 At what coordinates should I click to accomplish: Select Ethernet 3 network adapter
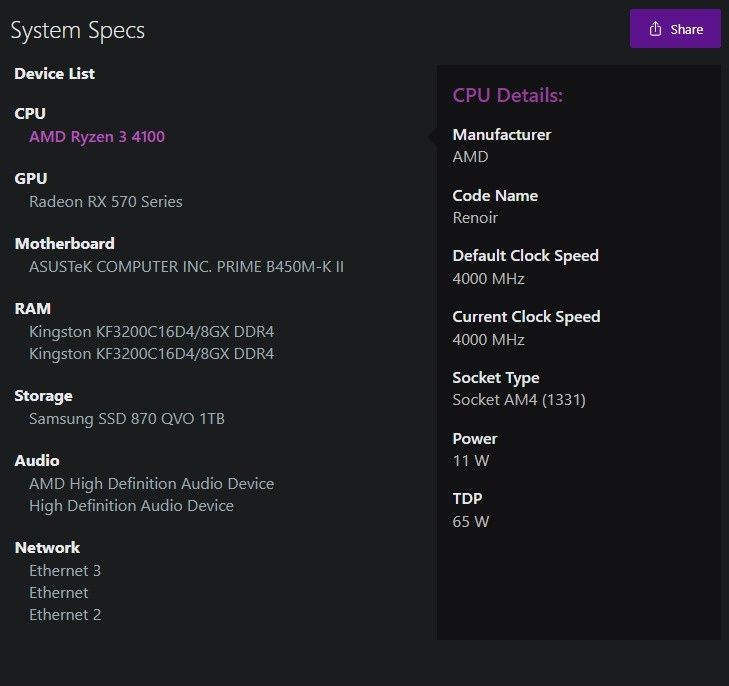[65, 571]
